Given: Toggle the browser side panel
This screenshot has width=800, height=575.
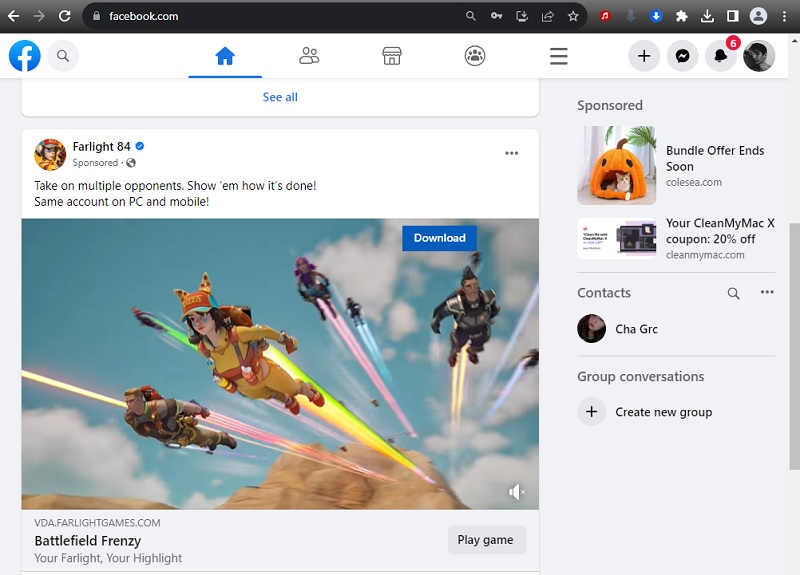Looking at the screenshot, I should [733, 16].
